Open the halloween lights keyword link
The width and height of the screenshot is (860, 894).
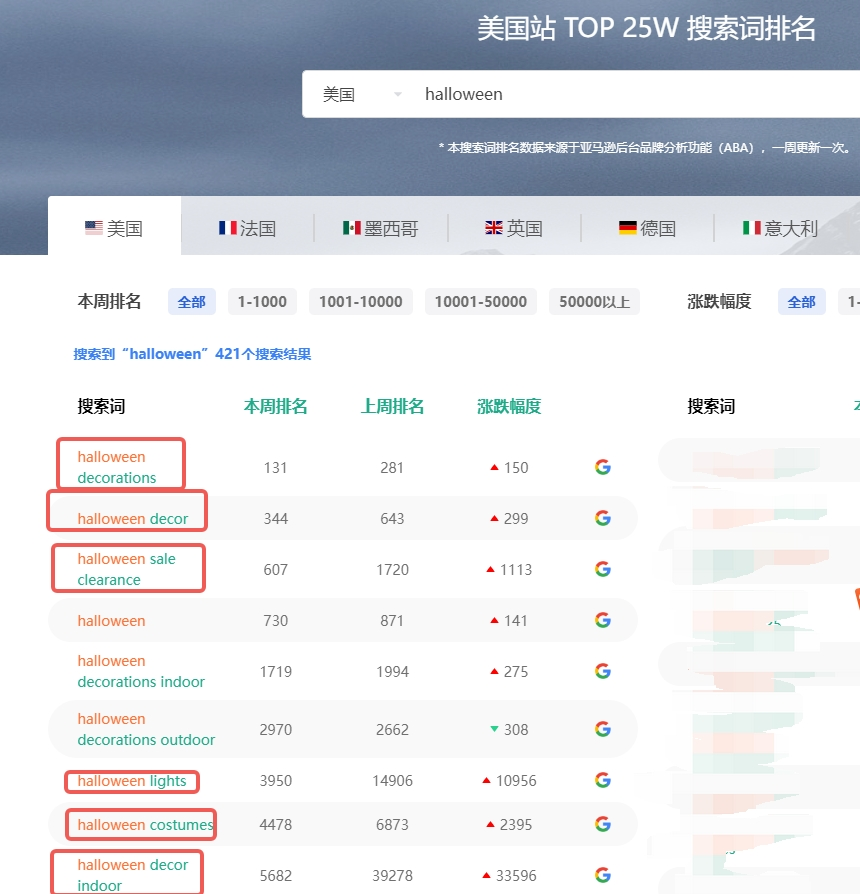point(132,781)
